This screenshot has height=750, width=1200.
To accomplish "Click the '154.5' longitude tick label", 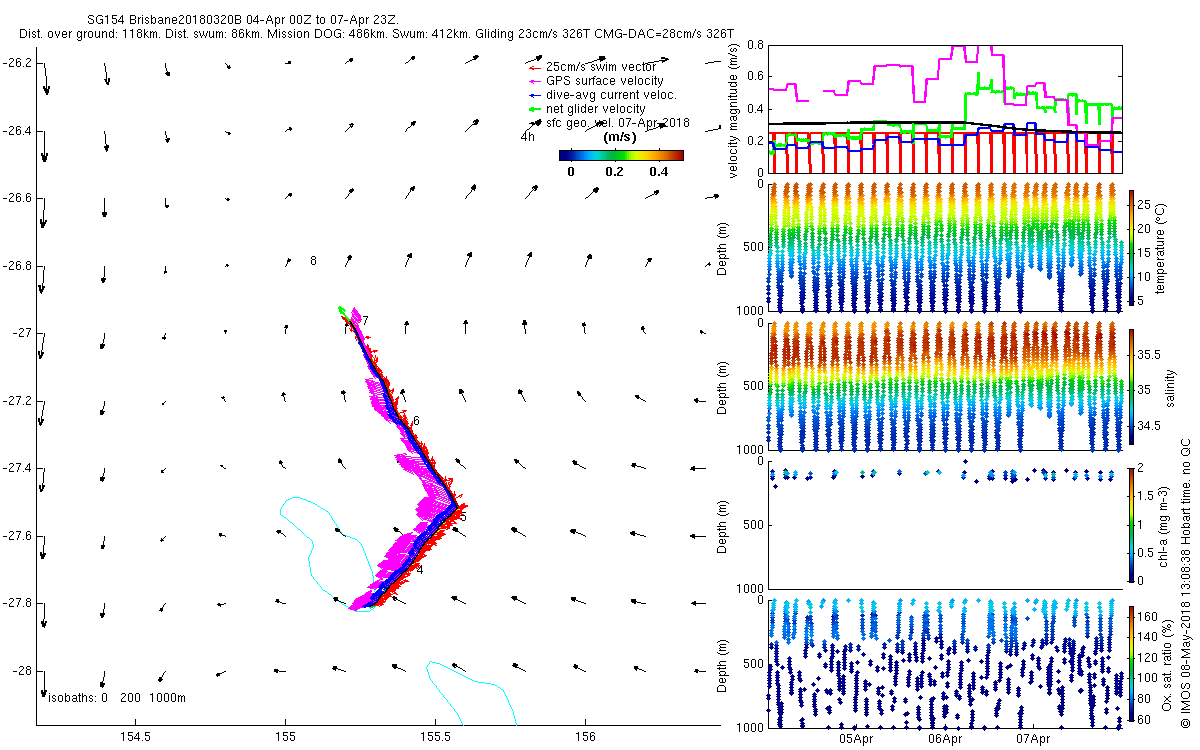I will [135, 738].
